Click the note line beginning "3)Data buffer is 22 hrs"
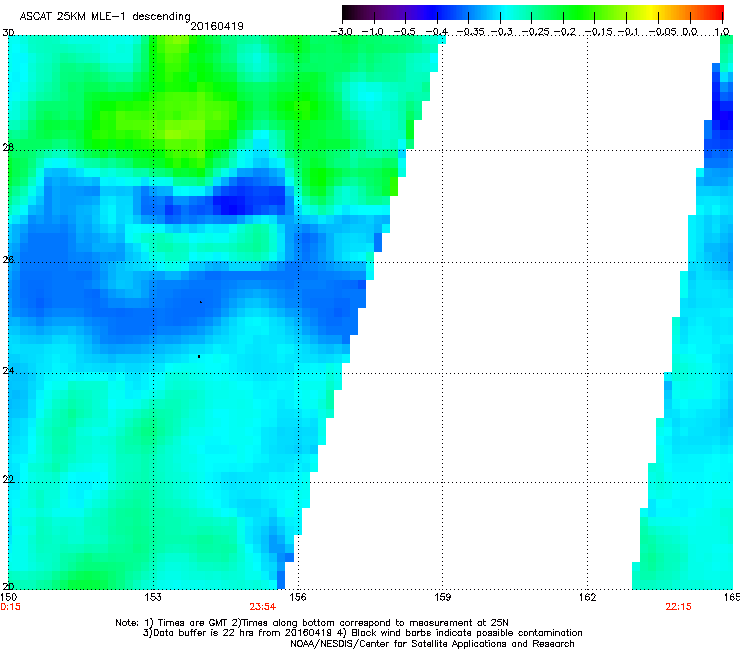This screenshot has width=740, height=650. (362, 633)
